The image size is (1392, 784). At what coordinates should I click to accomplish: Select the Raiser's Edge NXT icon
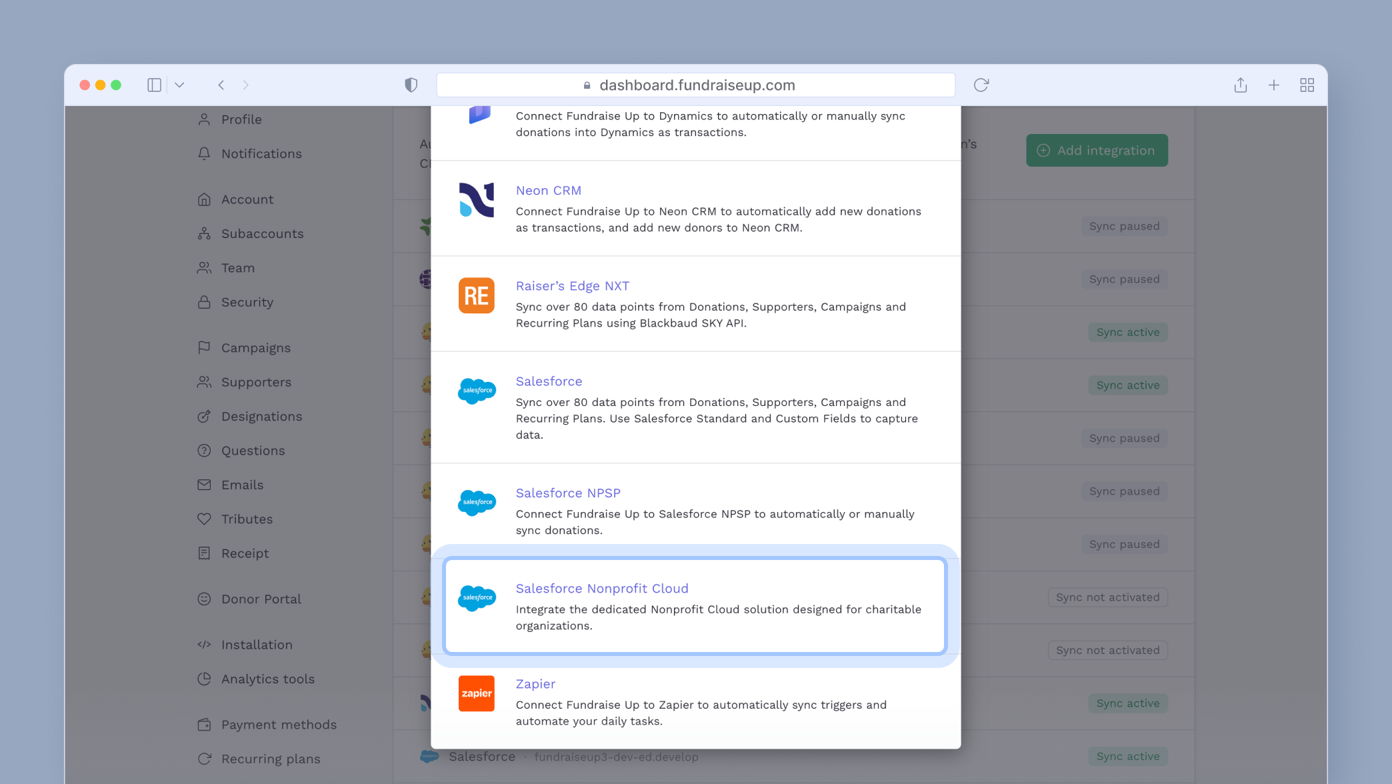coord(476,295)
